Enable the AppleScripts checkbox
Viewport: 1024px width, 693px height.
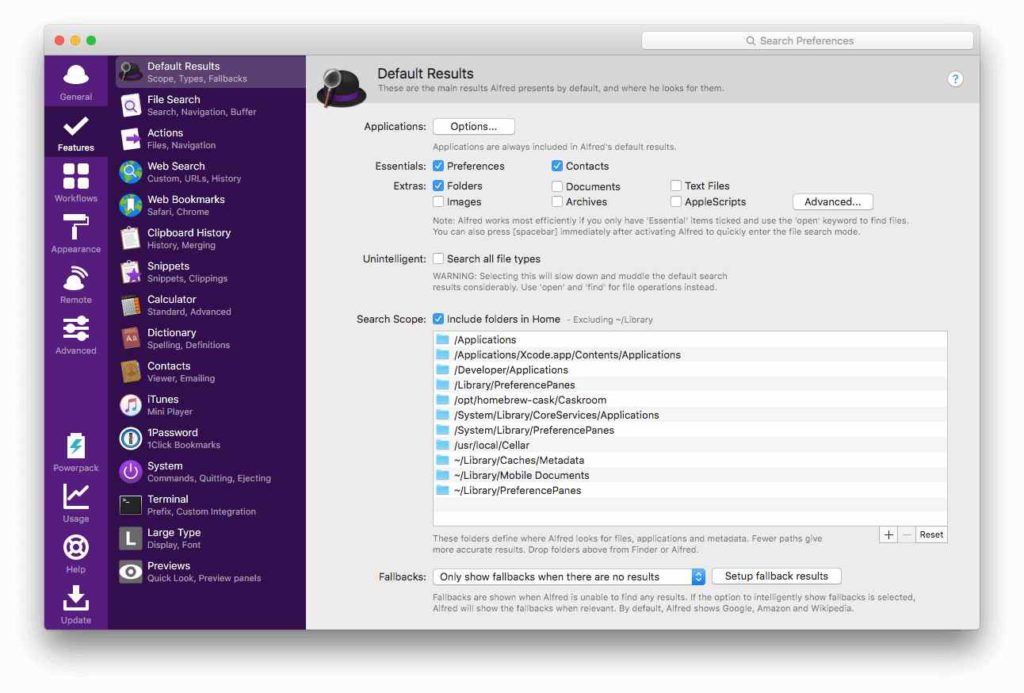tap(676, 202)
